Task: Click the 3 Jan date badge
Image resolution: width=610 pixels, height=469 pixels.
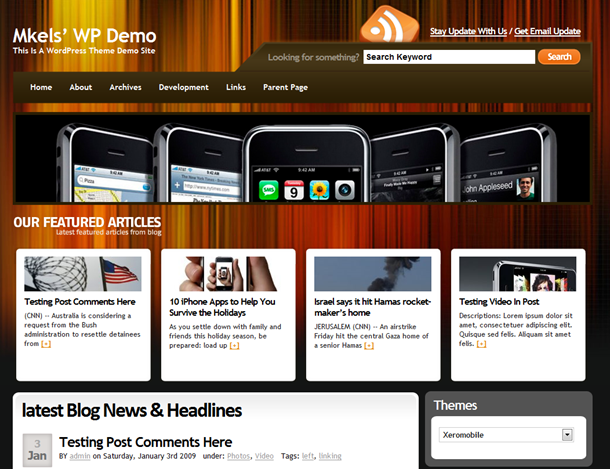Action: [37, 450]
